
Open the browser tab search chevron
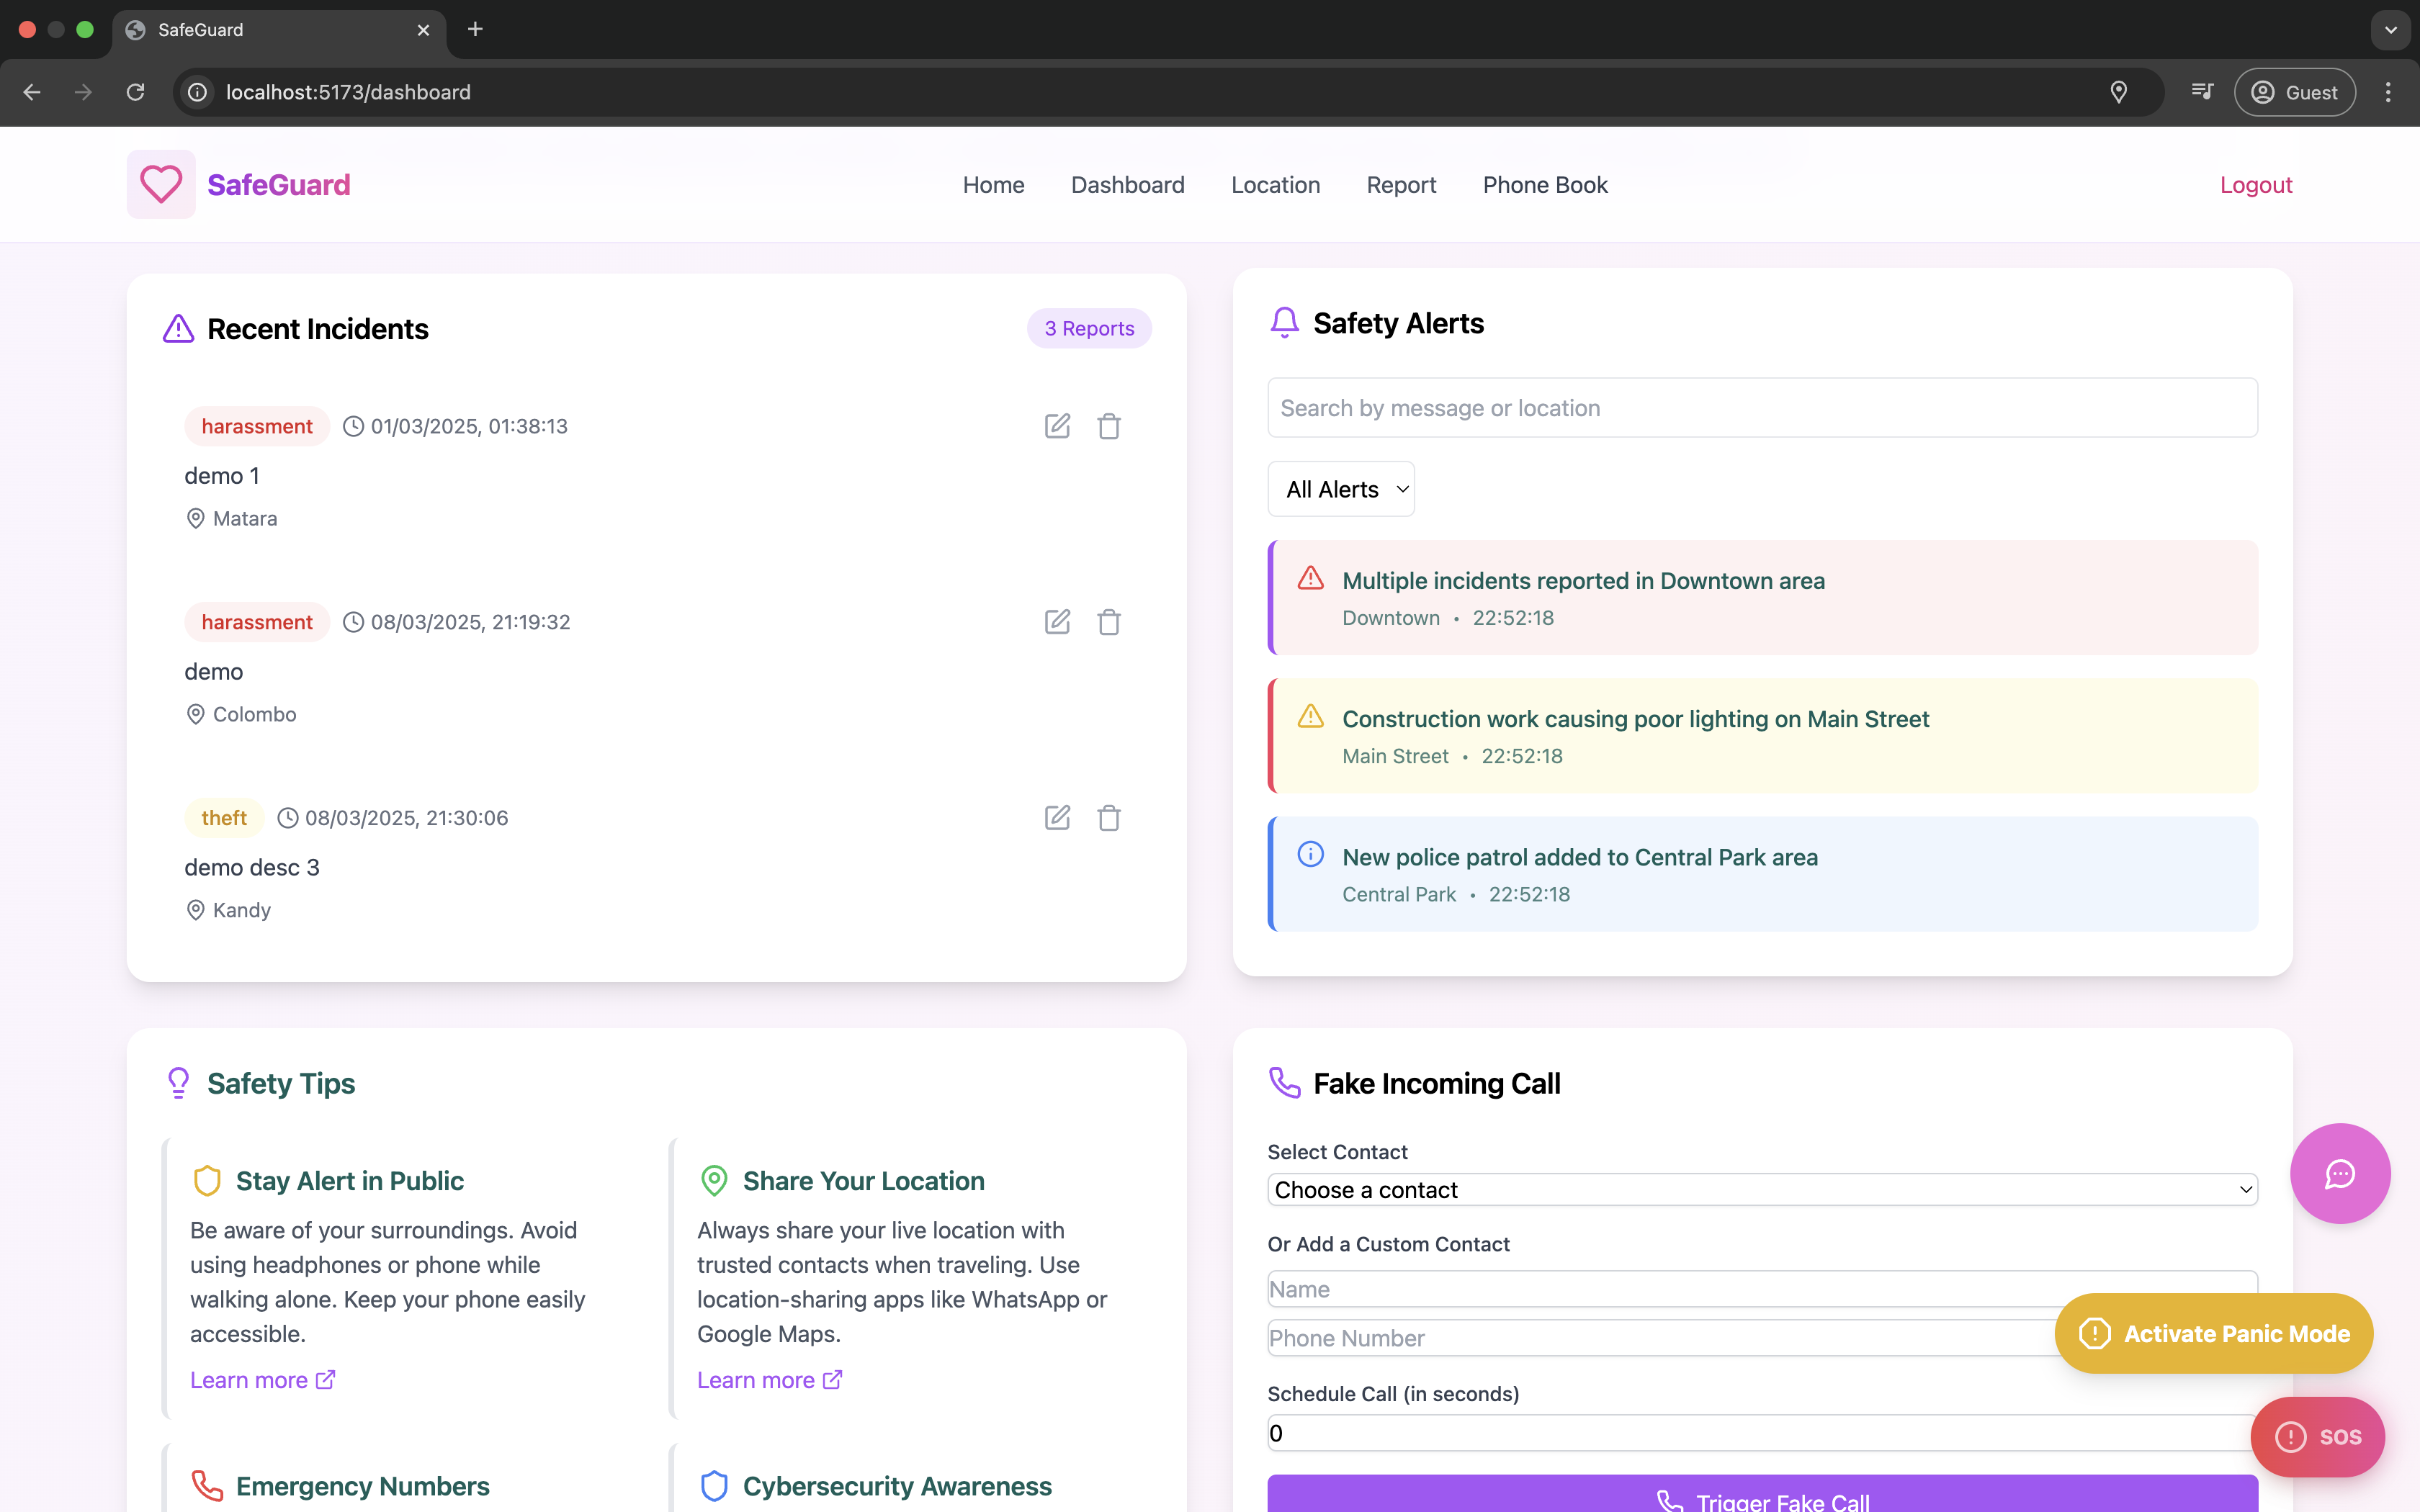tap(2390, 30)
